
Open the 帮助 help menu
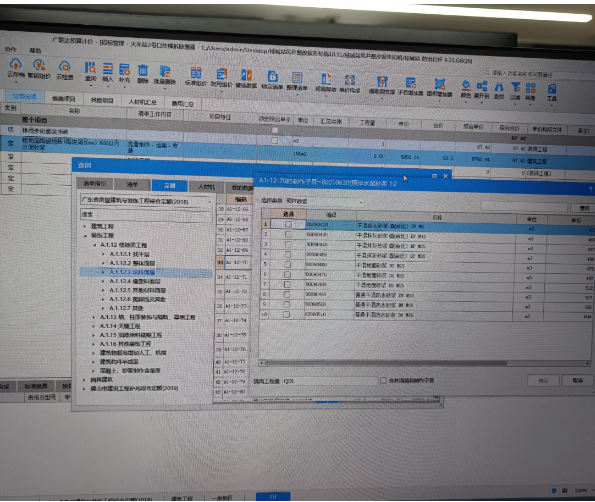tap(35, 50)
